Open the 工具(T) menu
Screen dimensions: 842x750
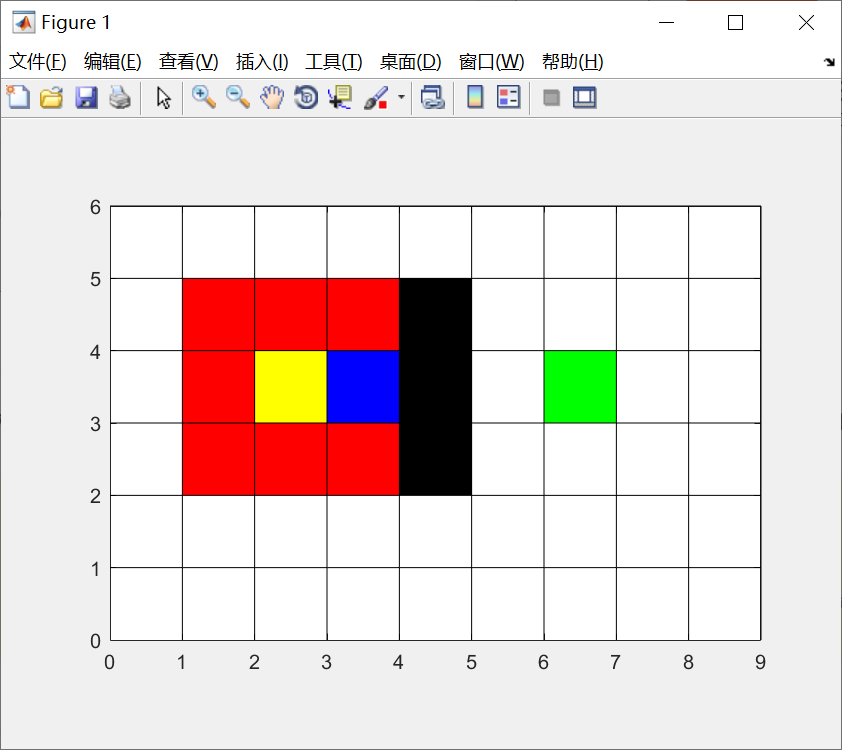click(x=333, y=62)
